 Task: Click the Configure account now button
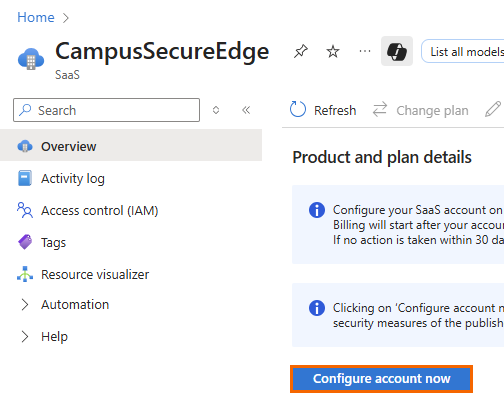click(x=381, y=379)
